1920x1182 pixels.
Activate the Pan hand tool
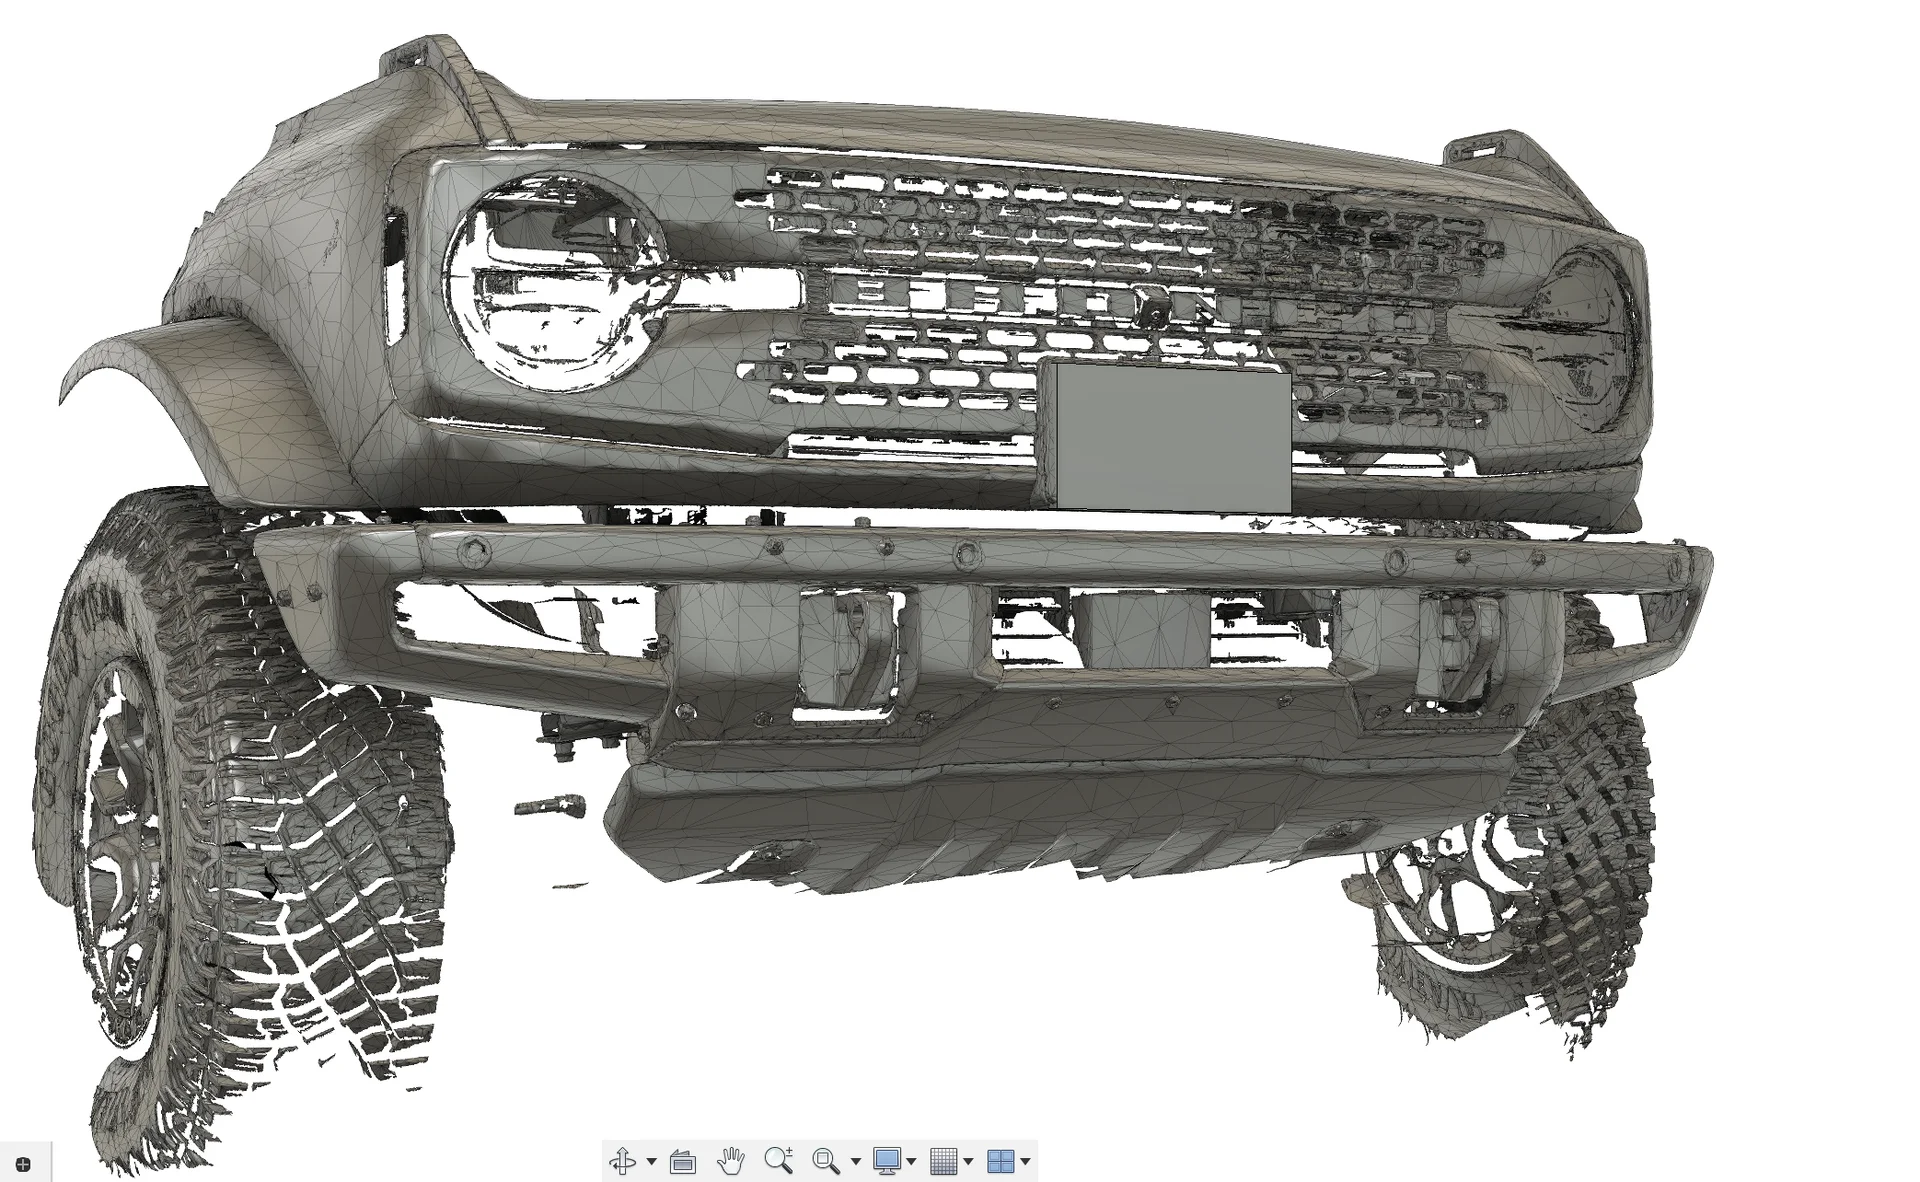coord(731,1161)
